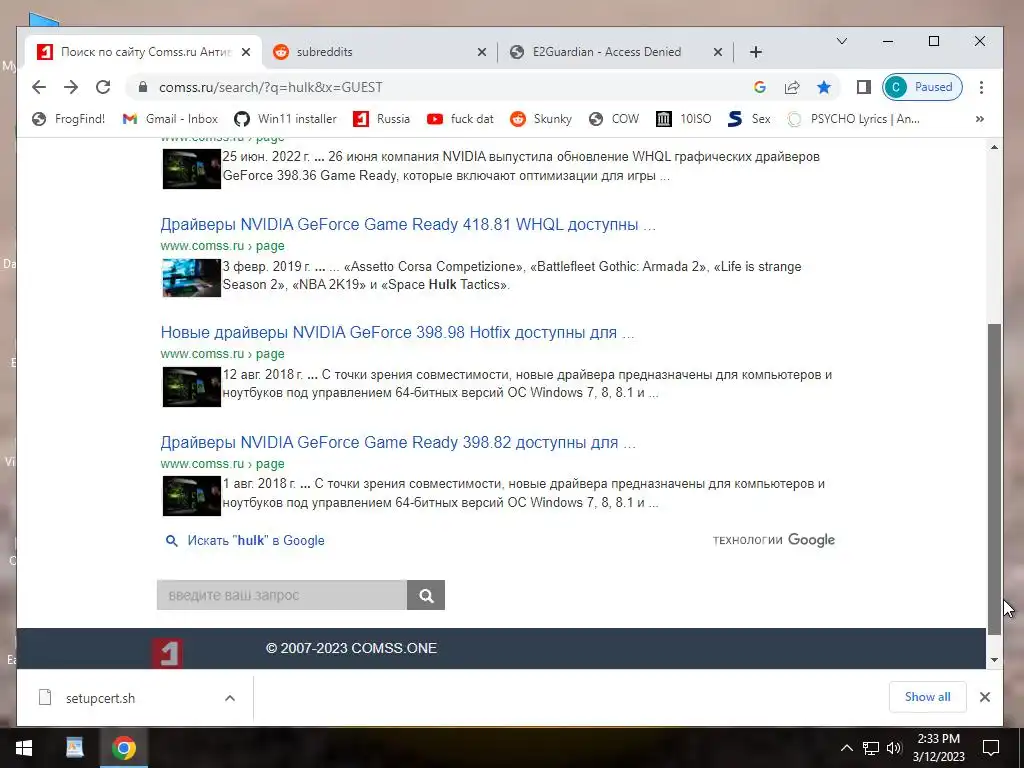Open the Gmail - Inbox bookmark
The image size is (1024, 768).
coord(170,119)
